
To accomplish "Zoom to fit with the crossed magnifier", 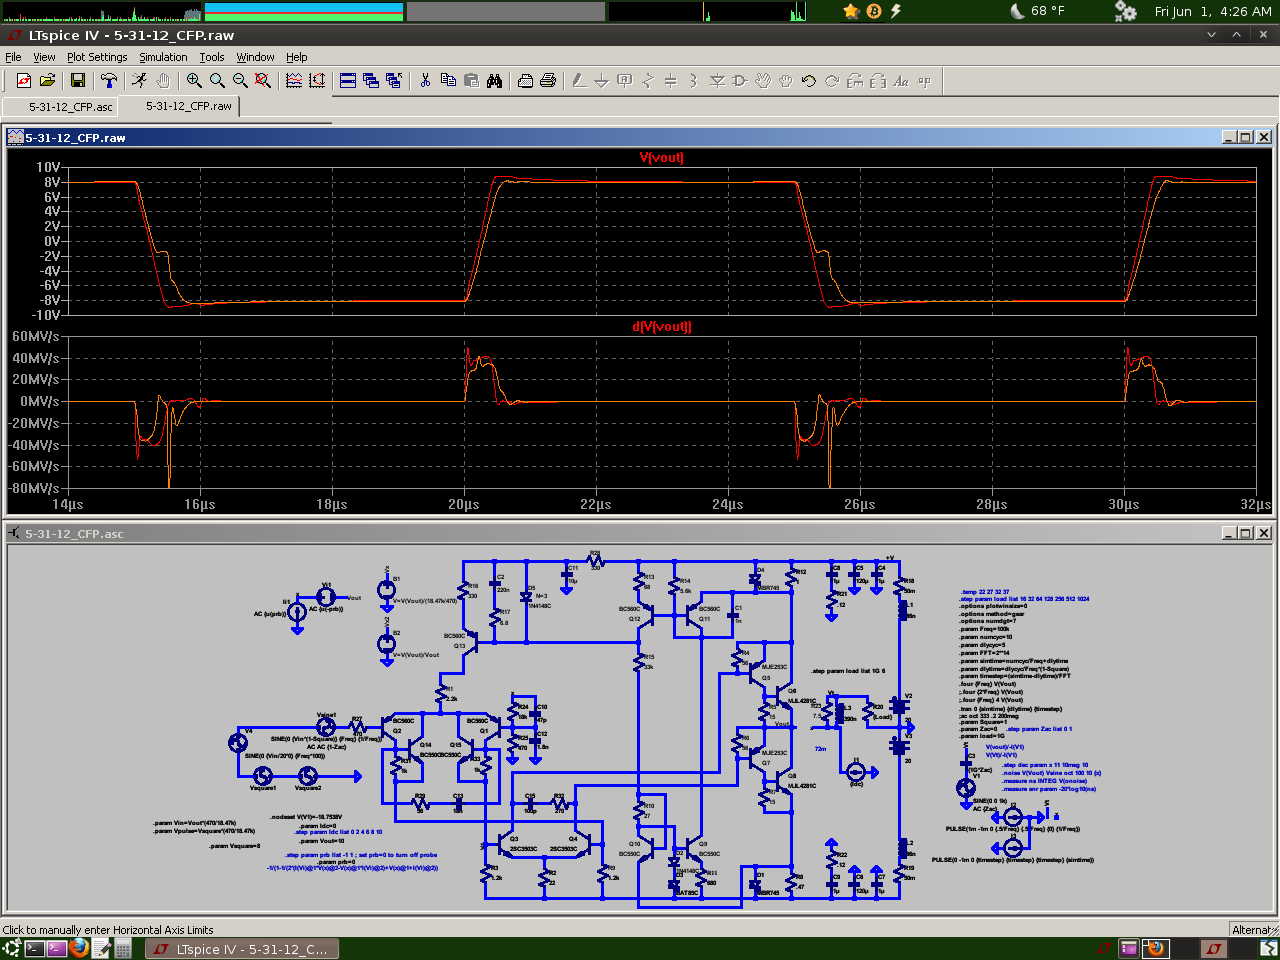I will point(263,81).
